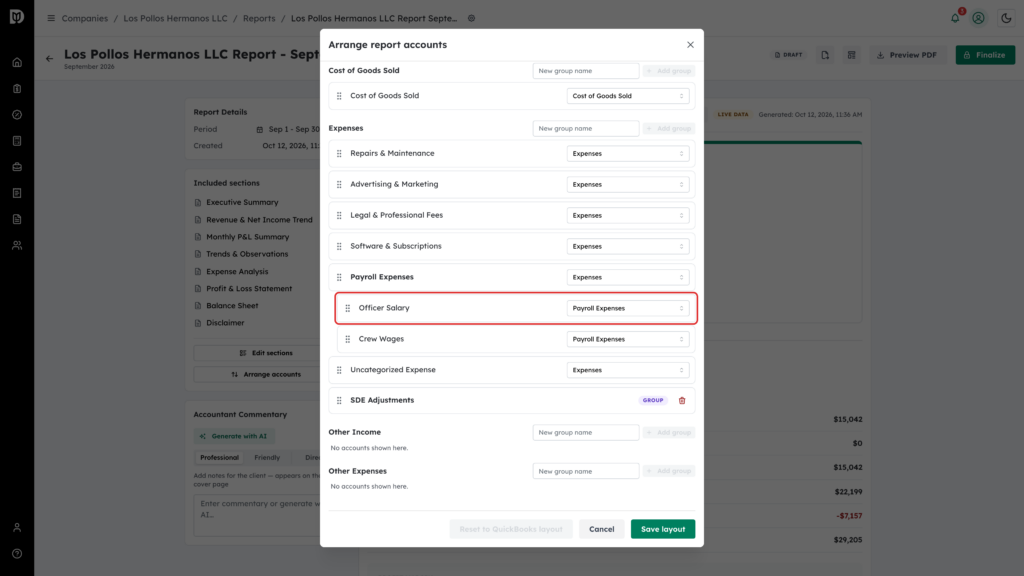The height and width of the screenshot is (576, 1024).
Task: Toggle dark mode moon icon
Action: [1006, 18]
